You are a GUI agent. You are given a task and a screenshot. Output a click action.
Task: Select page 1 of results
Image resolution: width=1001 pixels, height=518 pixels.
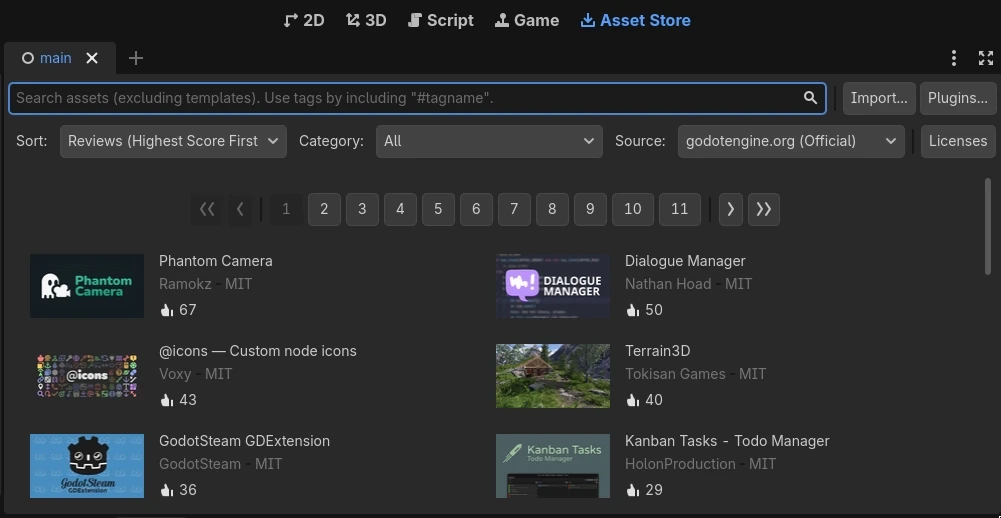pos(286,209)
